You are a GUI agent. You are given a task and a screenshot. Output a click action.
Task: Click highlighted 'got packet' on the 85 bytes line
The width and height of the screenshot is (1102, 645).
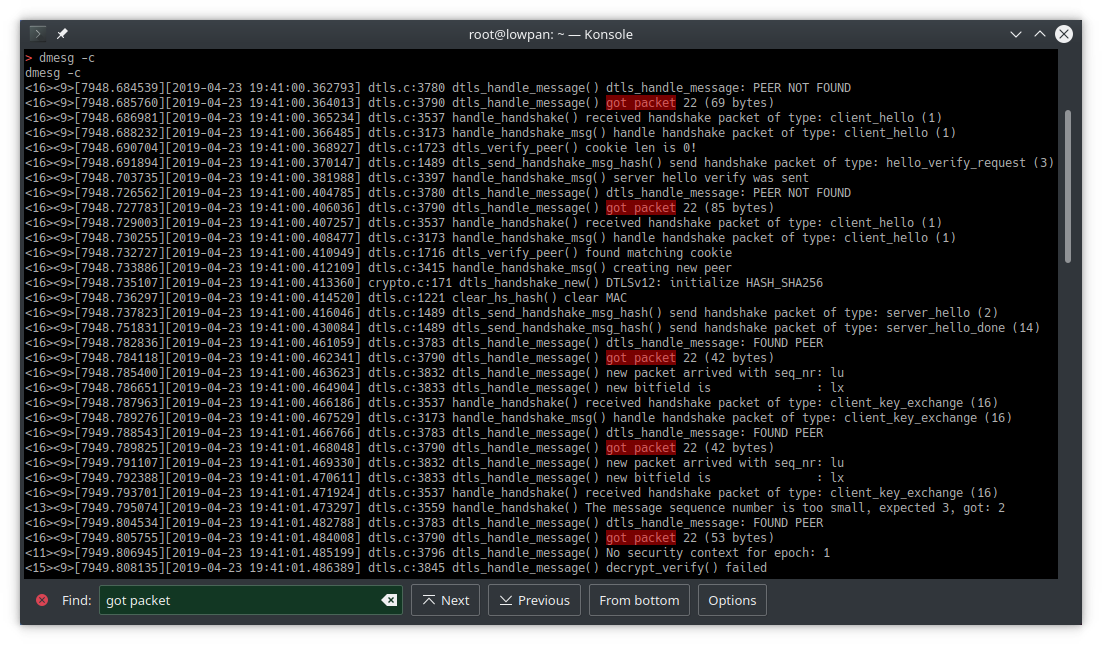coord(640,208)
